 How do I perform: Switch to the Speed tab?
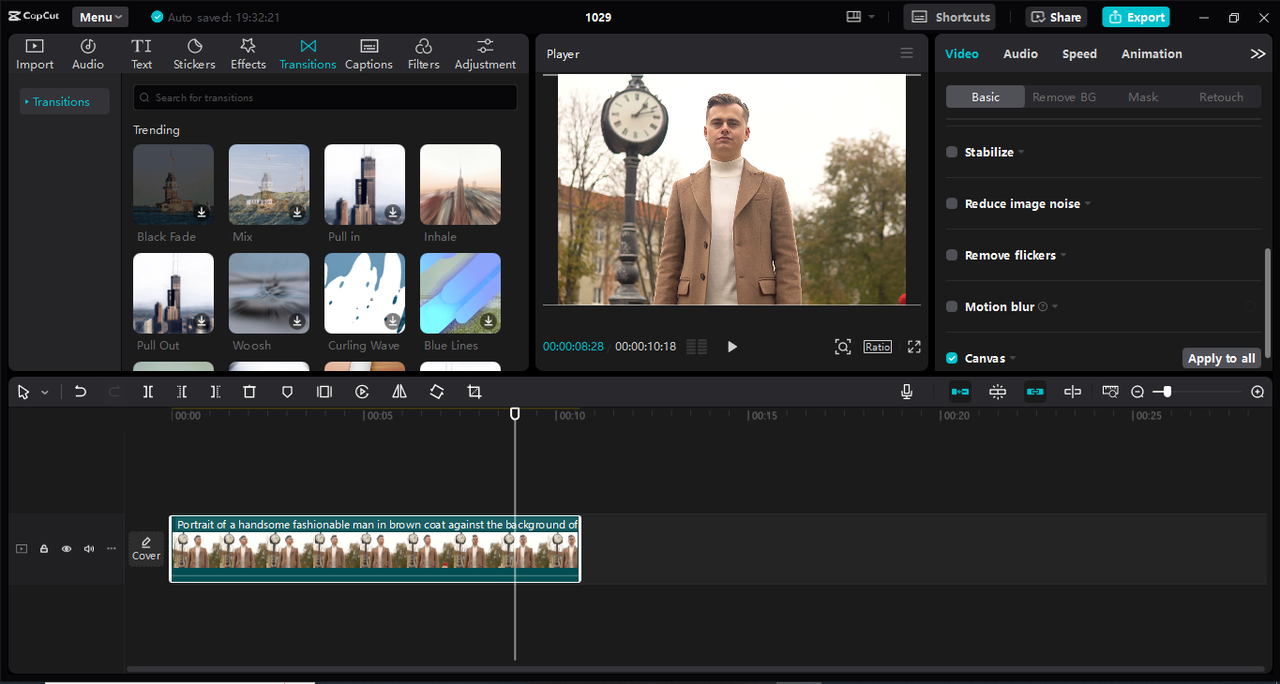(x=1079, y=54)
